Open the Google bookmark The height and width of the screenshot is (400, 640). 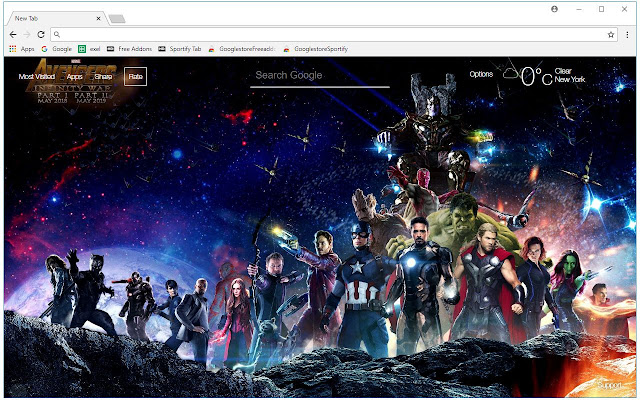coord(57,49)
